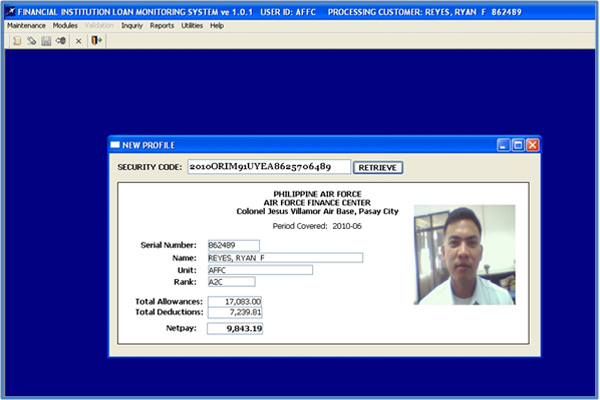600x400 pixels.
Task: Click the Total Deductions field 7,239.81
Action: click(x=235, y=312)
